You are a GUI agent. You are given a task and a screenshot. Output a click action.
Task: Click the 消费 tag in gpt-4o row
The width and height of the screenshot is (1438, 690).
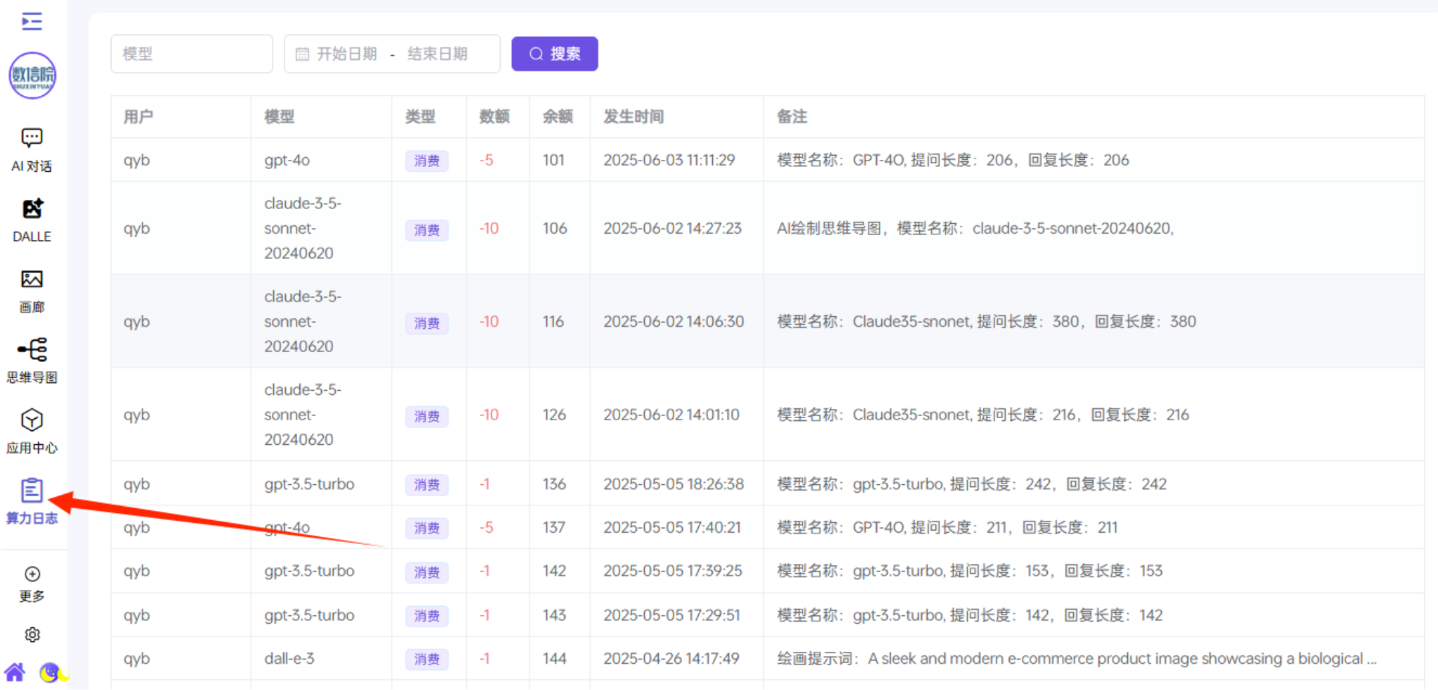click(427, 161)
